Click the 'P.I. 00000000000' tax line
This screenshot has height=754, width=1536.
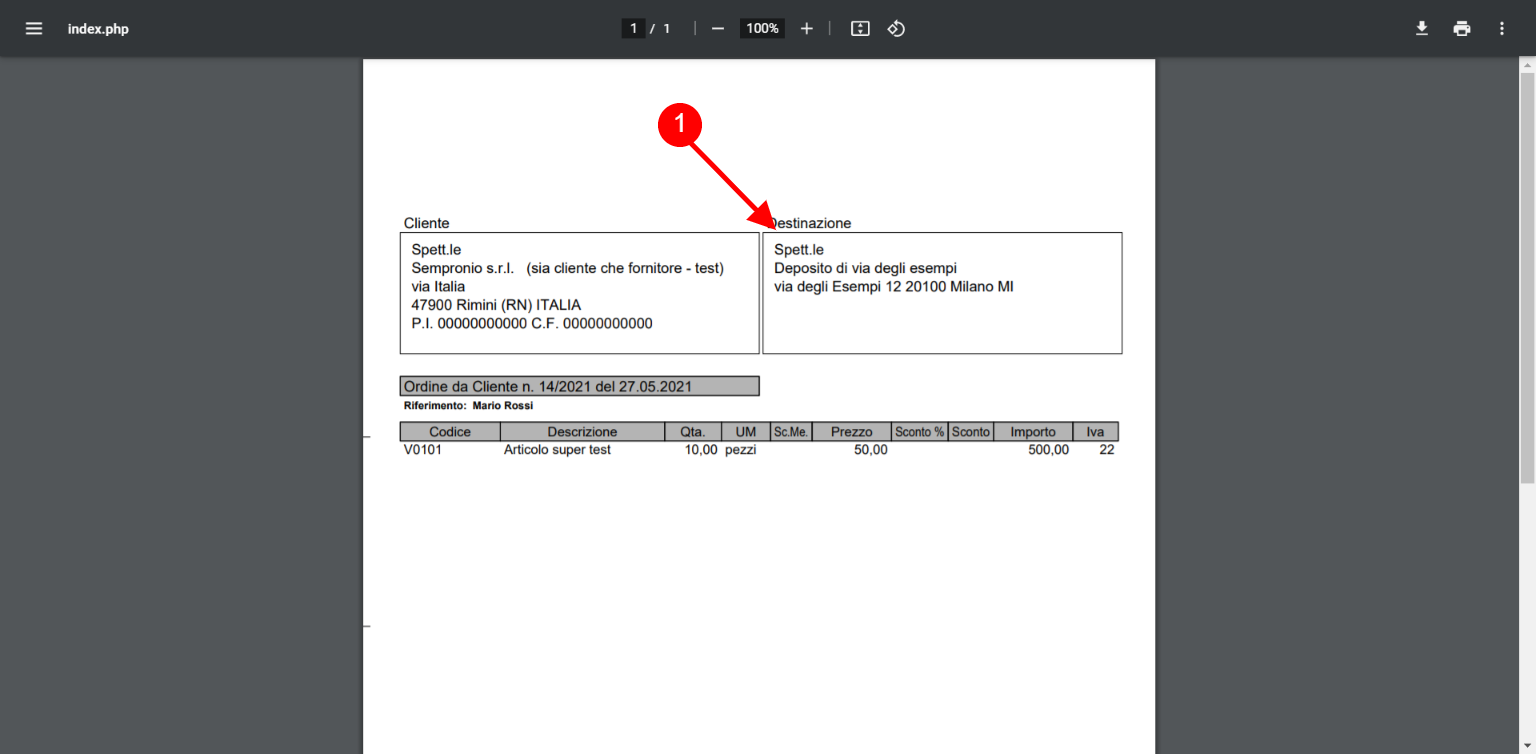(532, 323)
